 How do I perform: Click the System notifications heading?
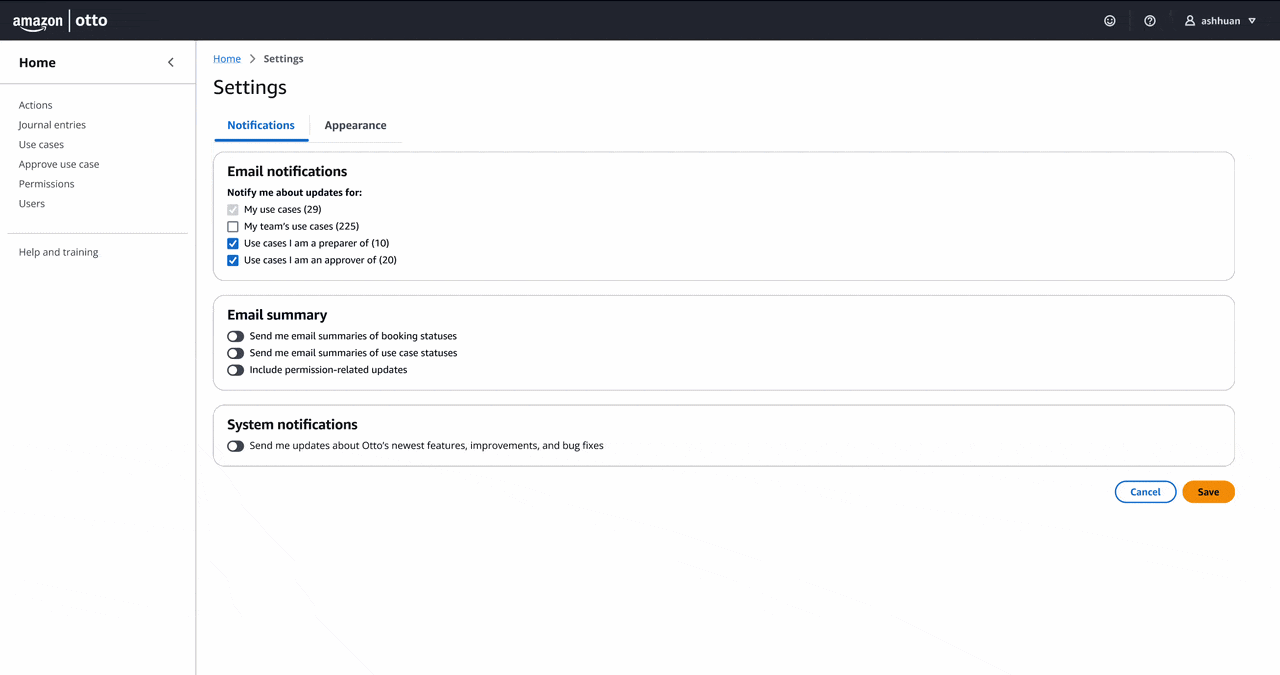point(292,425)
